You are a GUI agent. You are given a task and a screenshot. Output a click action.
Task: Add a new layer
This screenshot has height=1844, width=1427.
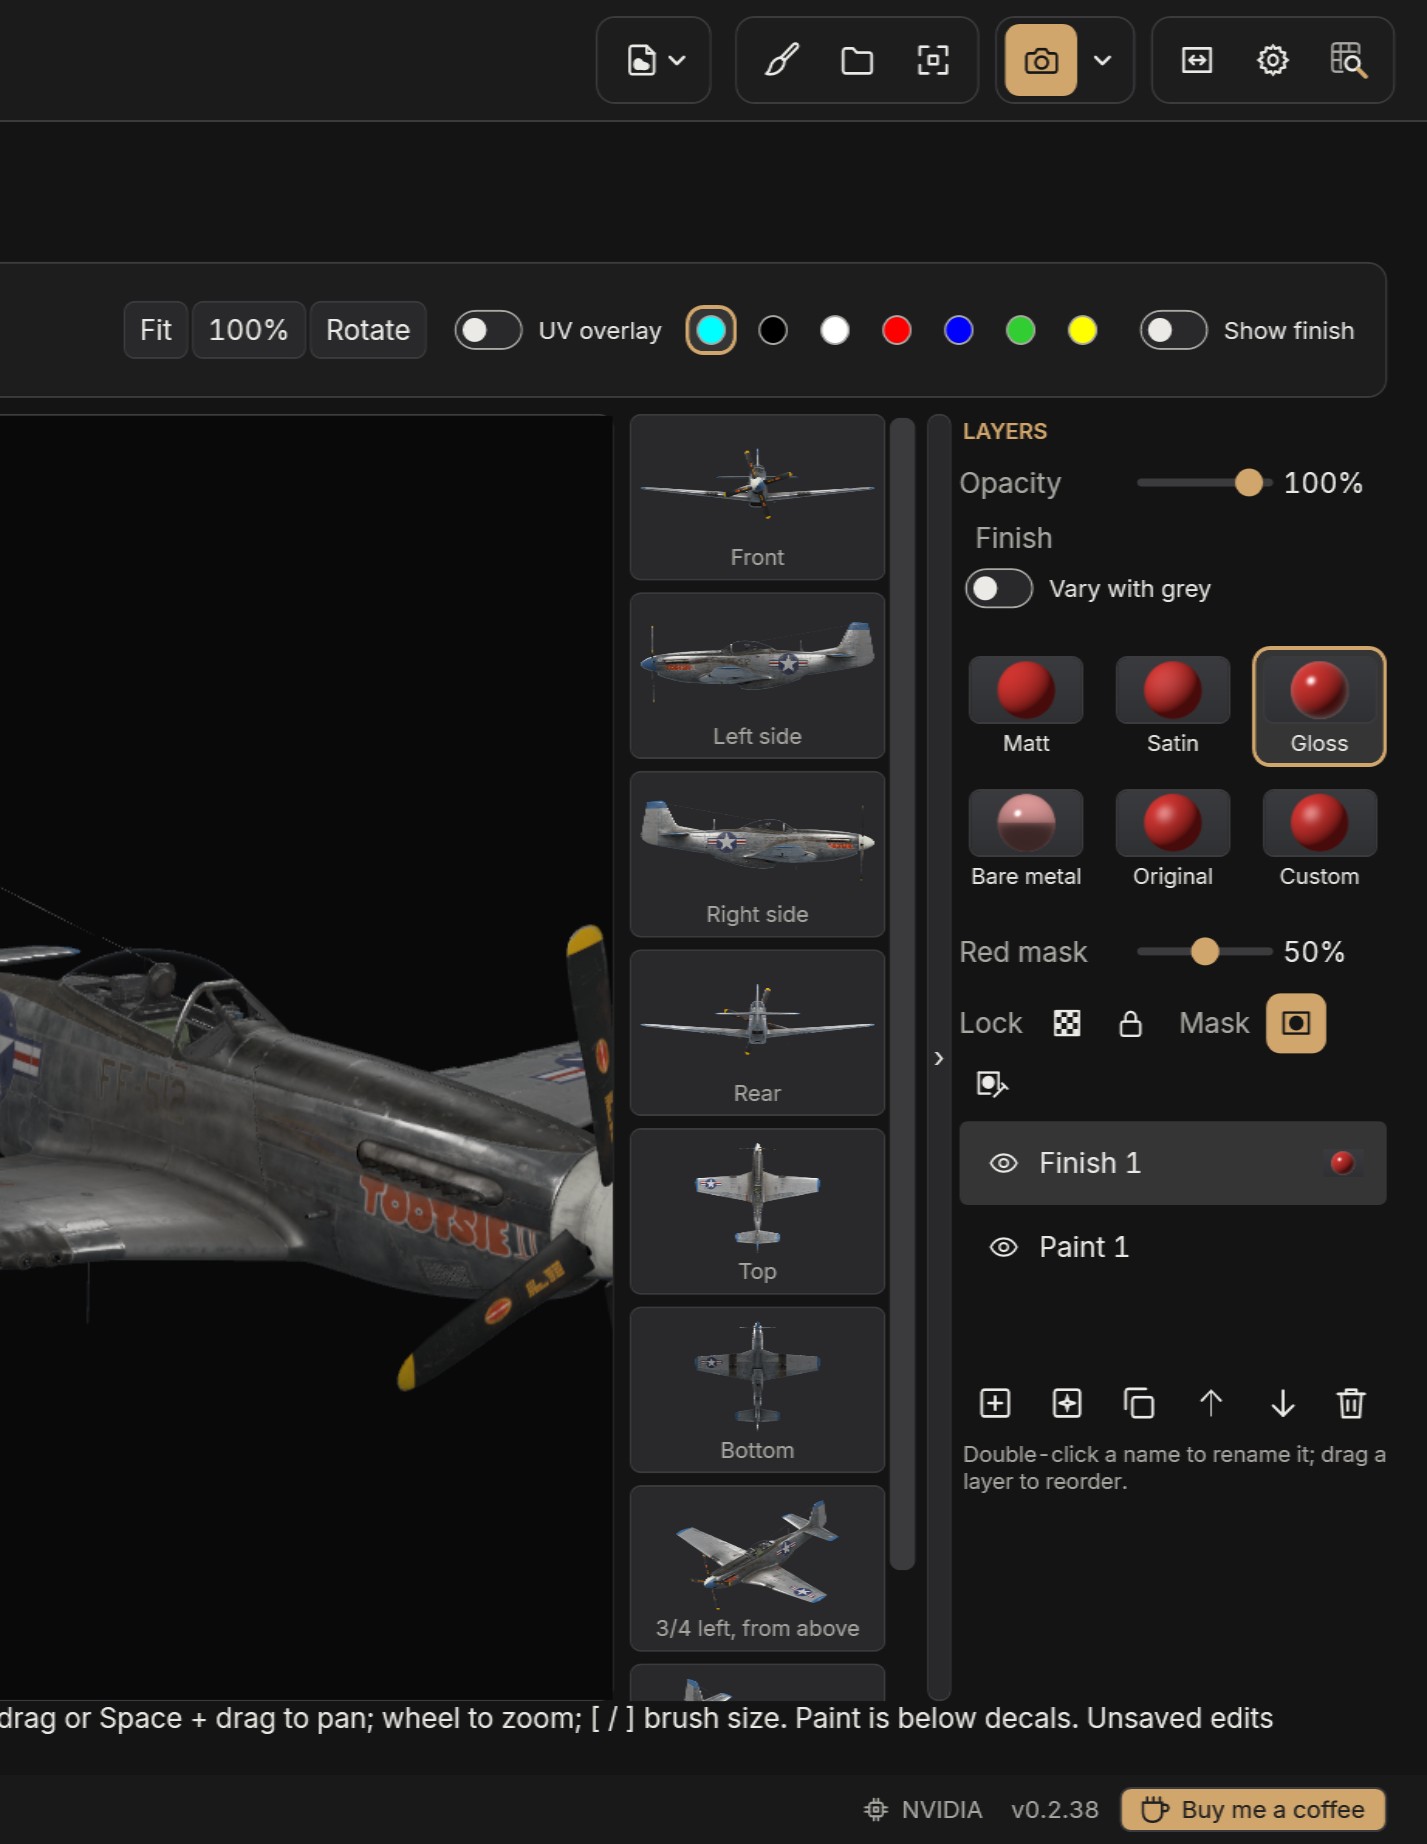click(995, 1403)
